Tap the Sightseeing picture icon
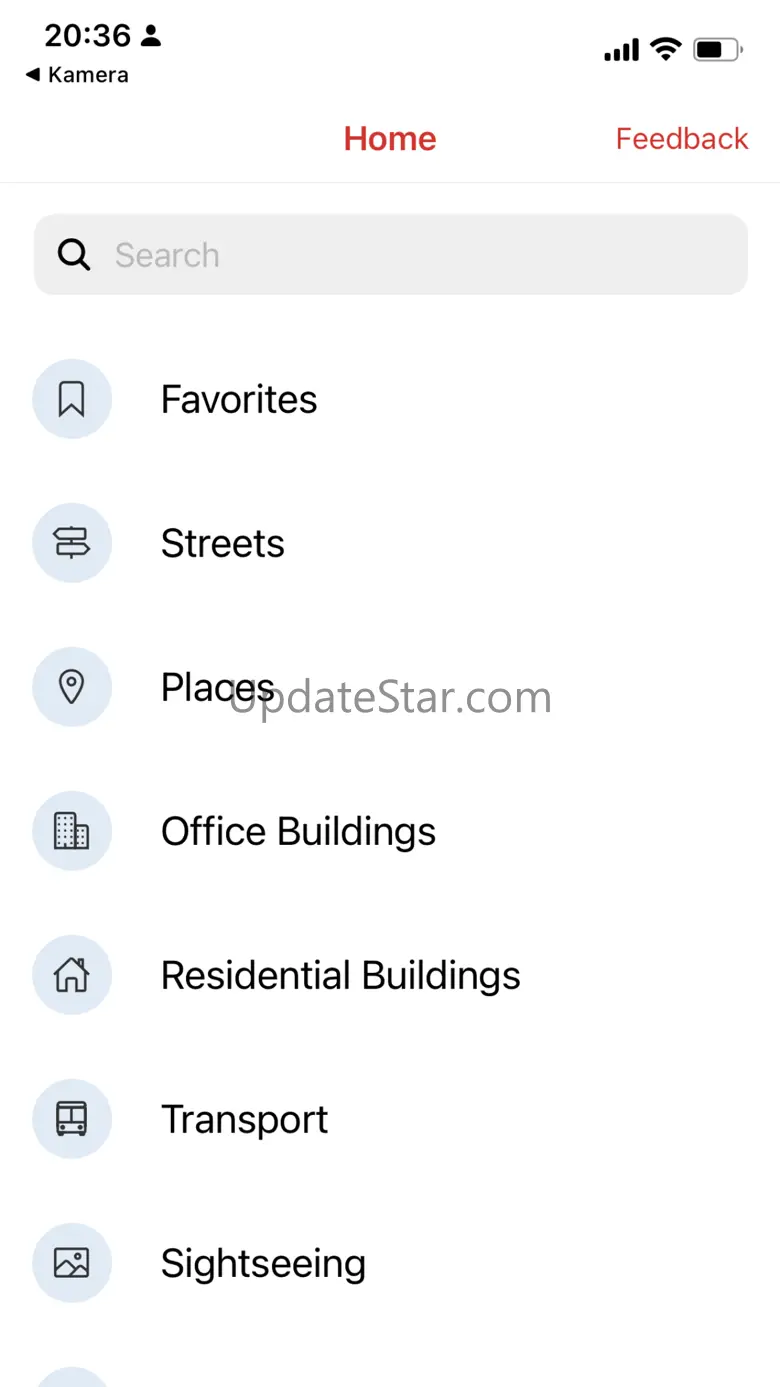The image size is (780, 1387). pyautogui.click(x=72, y=1263)
